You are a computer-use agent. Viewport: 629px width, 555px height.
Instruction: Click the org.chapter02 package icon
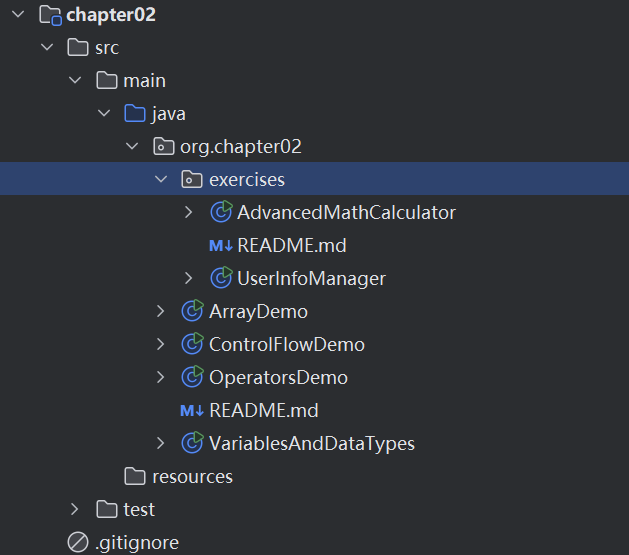coord(164,146)
